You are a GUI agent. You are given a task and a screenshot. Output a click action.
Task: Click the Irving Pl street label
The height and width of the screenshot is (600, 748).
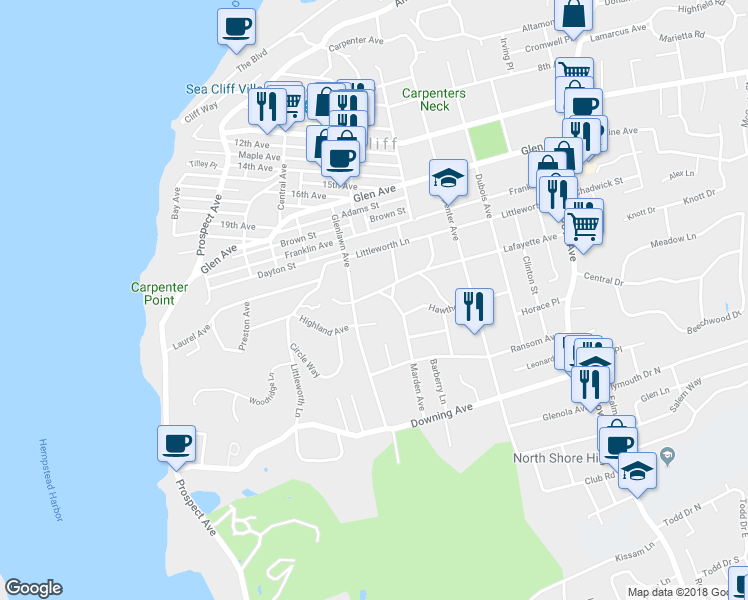point(506,54)
